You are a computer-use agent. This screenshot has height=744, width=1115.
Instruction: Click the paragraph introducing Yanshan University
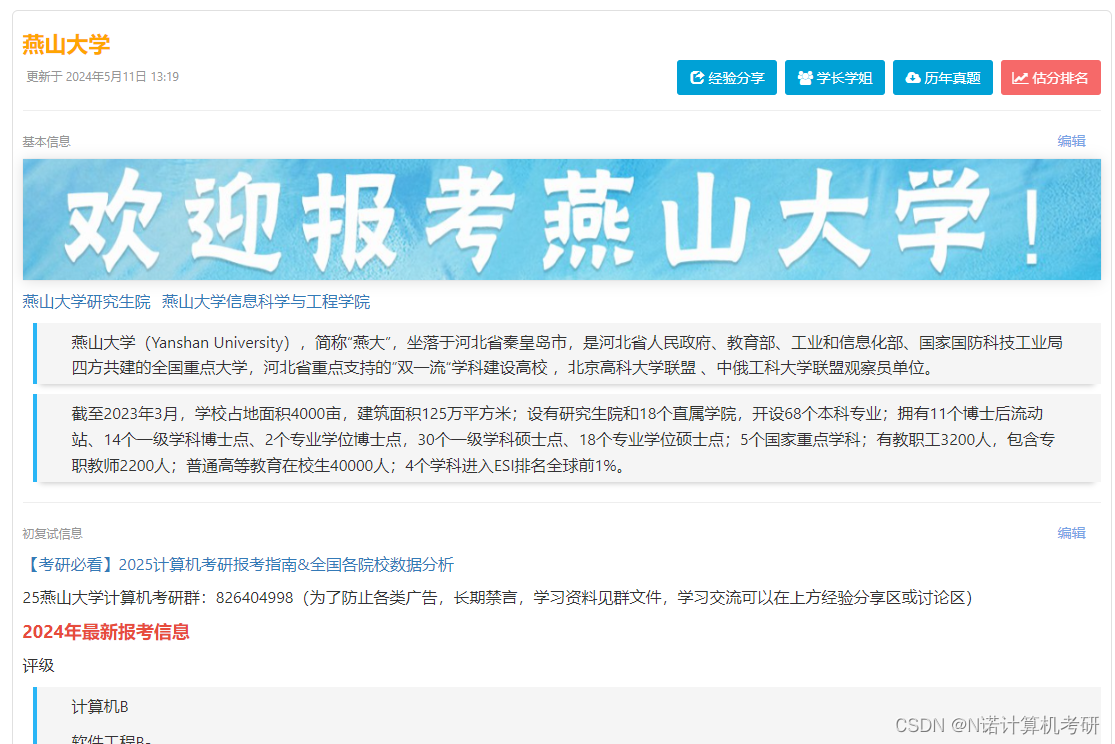[565, 354]
